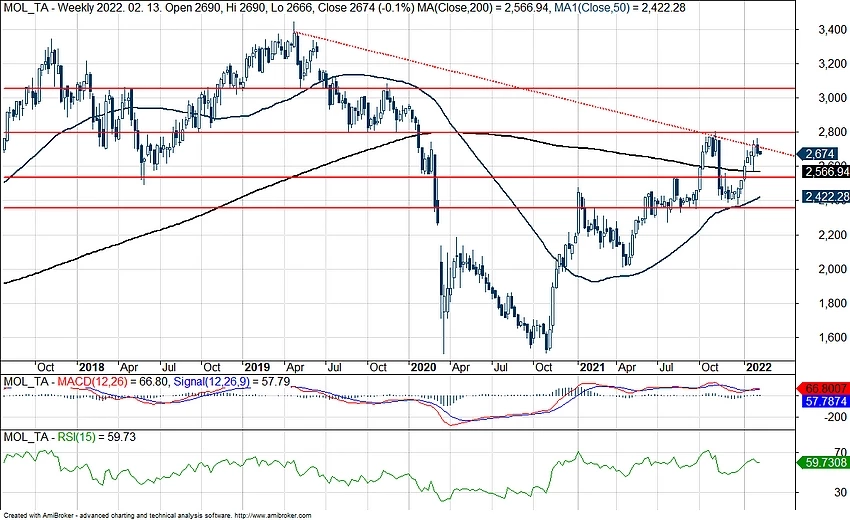Click the 2,200 price axis label
This screenshot has height=520, width=850.
coord(832,235)
